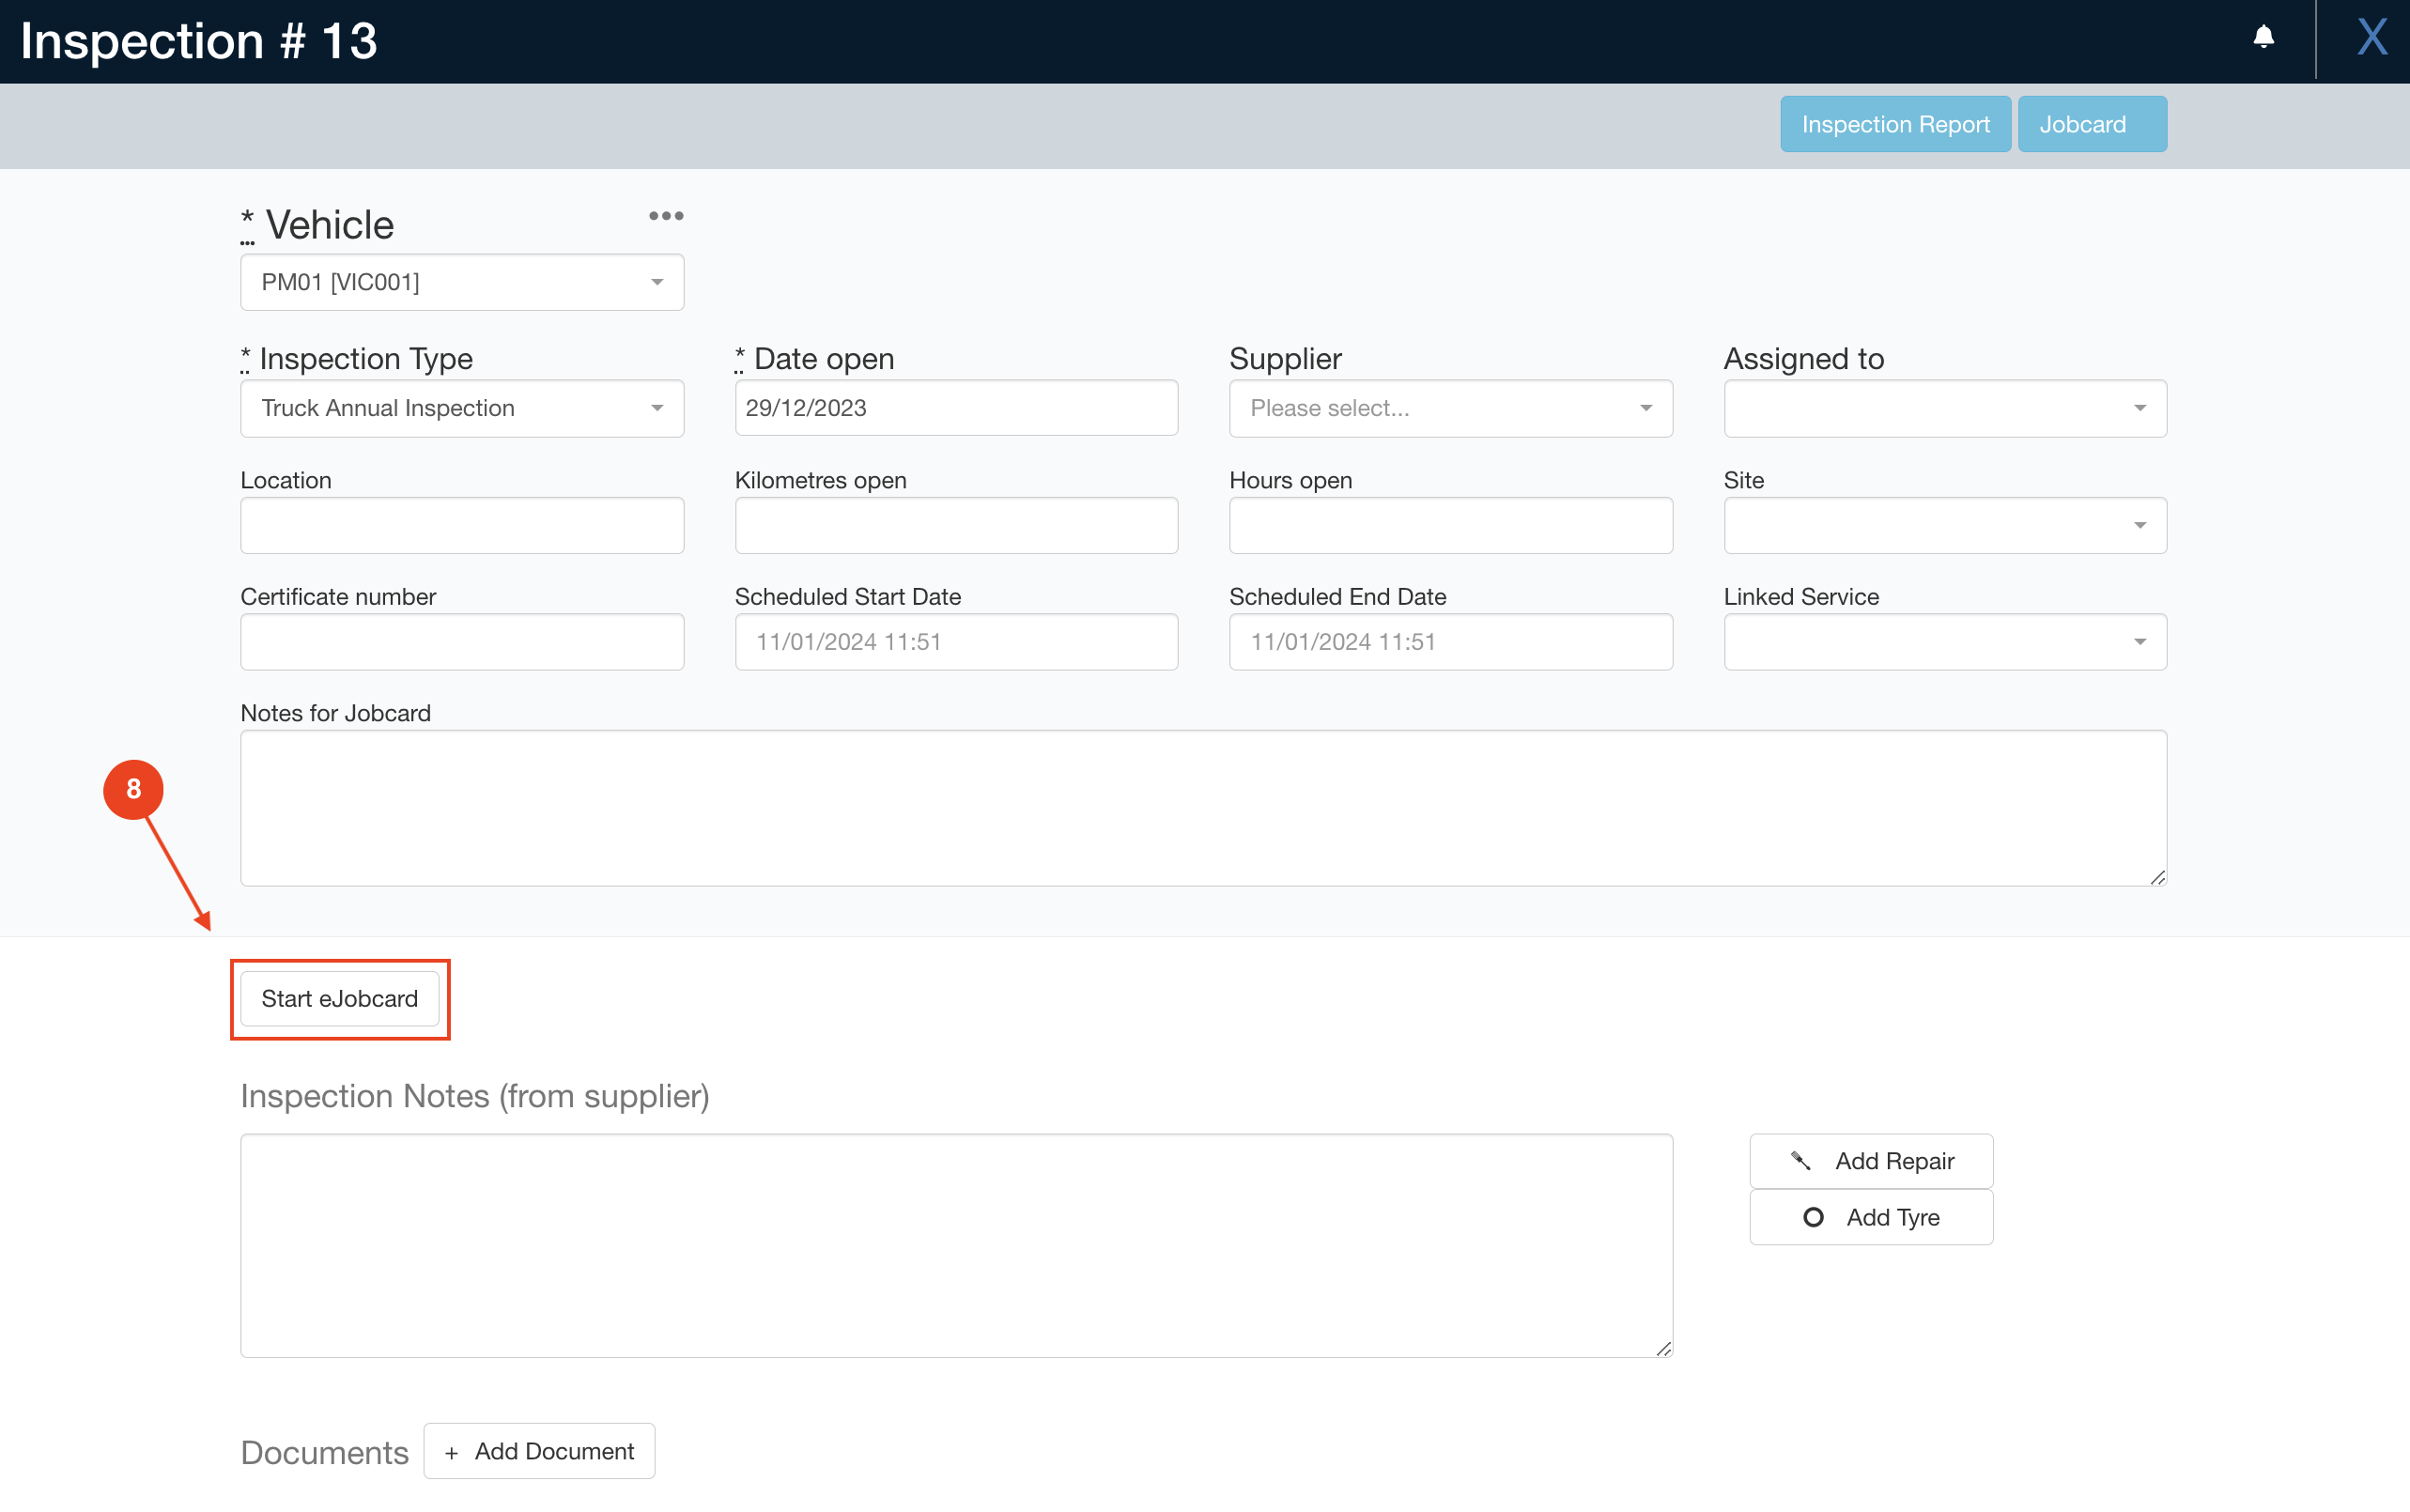Open the Site dropdown
This screenshot has height=1512, width=2410.
pos(1944,525)
